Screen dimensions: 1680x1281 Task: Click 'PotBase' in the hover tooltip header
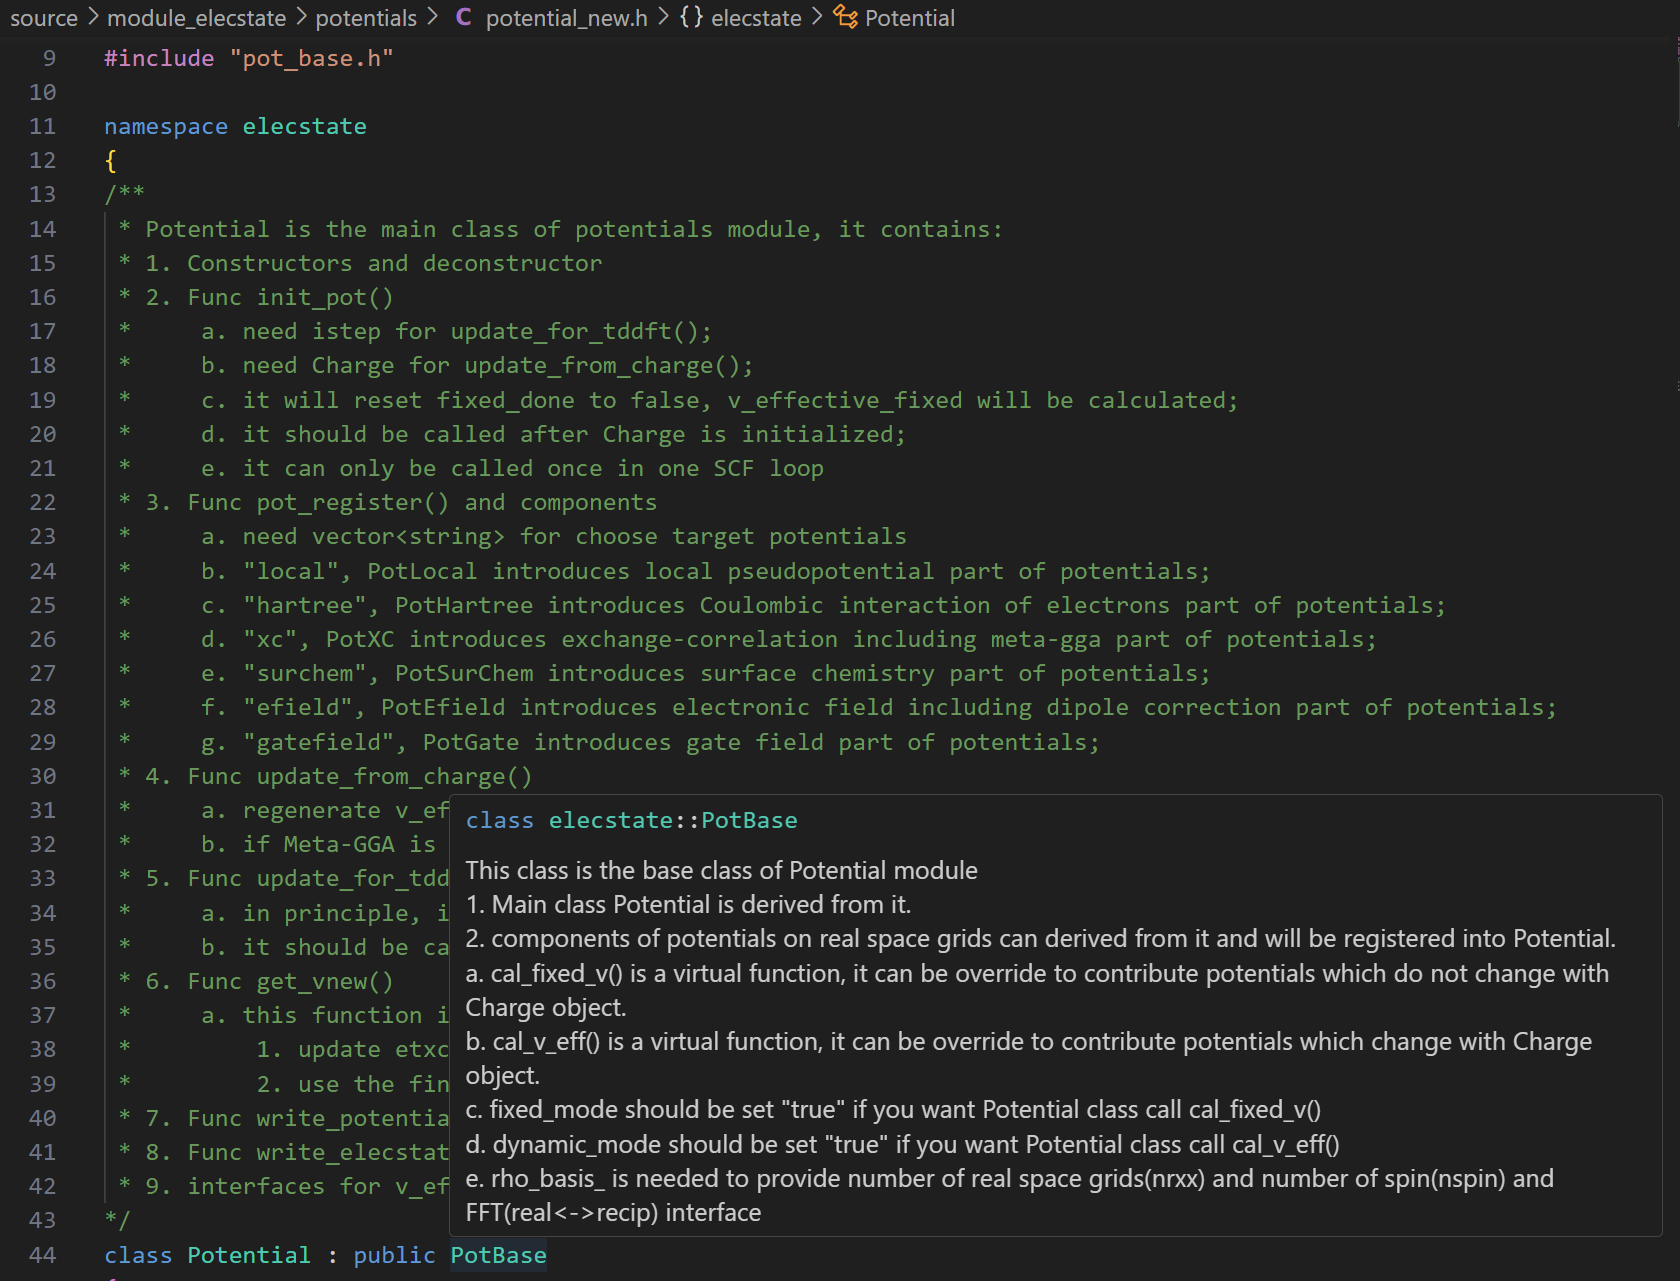pyautogui.click(x=749, y=821)
